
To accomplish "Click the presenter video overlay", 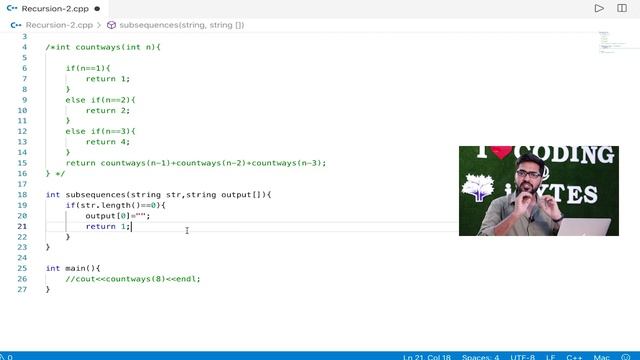I will 539,191.
